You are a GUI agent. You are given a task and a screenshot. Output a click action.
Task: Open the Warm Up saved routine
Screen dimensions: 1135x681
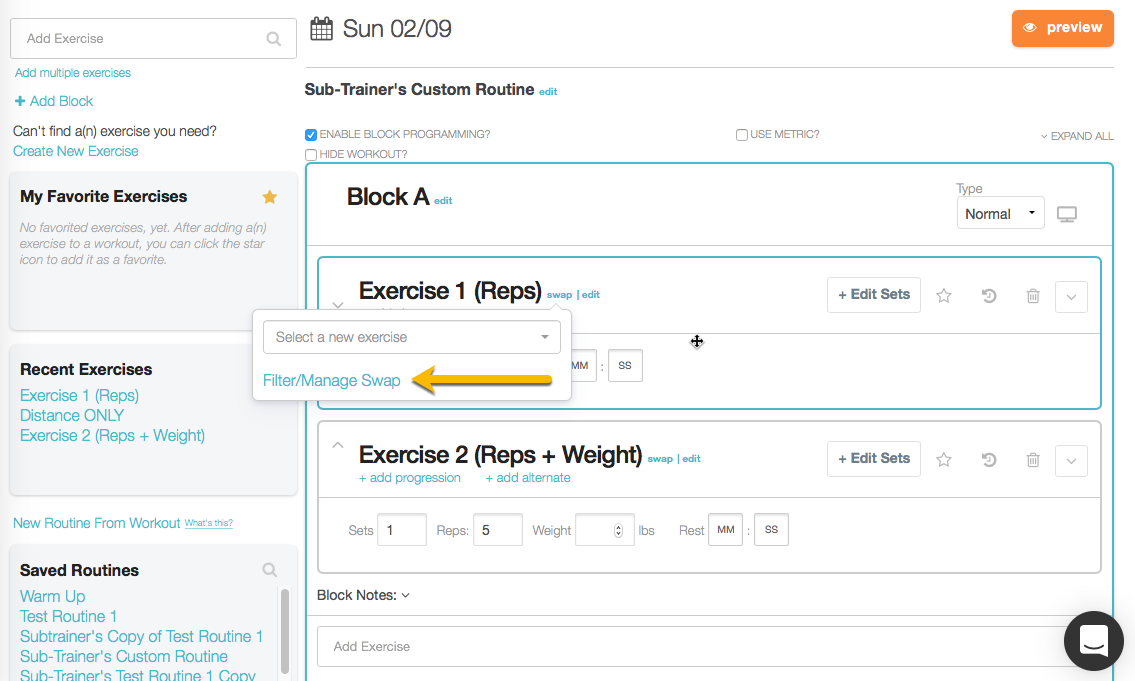pyautogui.click(x=53, y=596)
